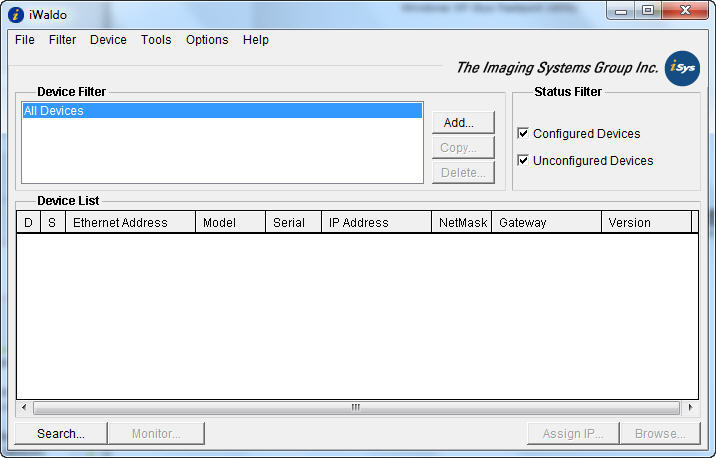Open the Device menu
This screenshot has height=458, width=716.
click(x=108, y=40)
